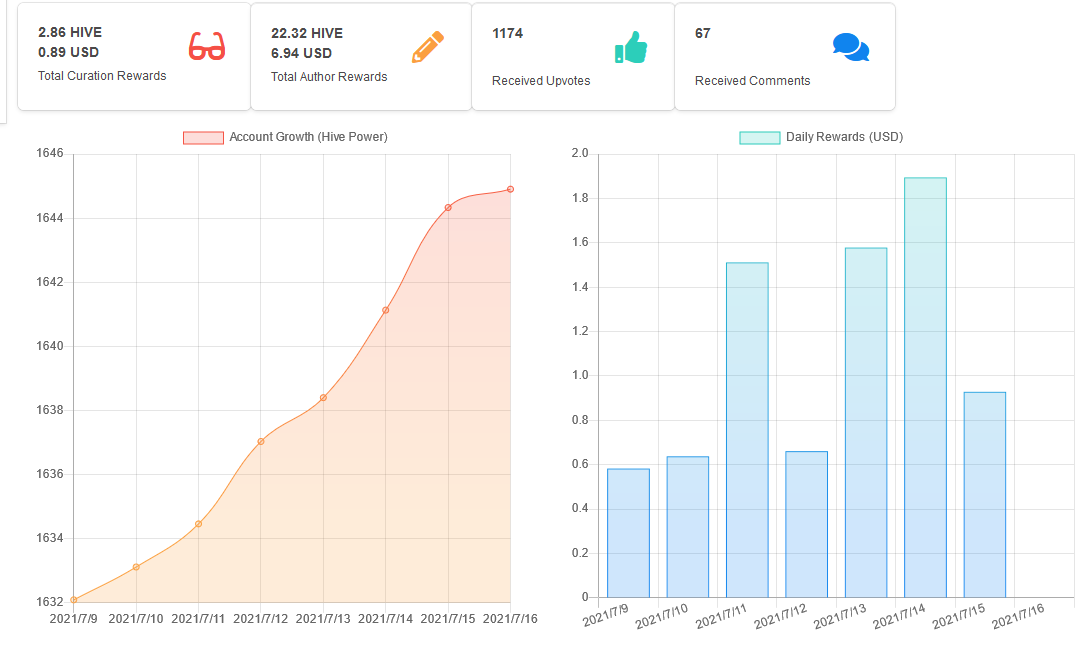Click the Daily Rewards teal legend swatch

[760, 137]
